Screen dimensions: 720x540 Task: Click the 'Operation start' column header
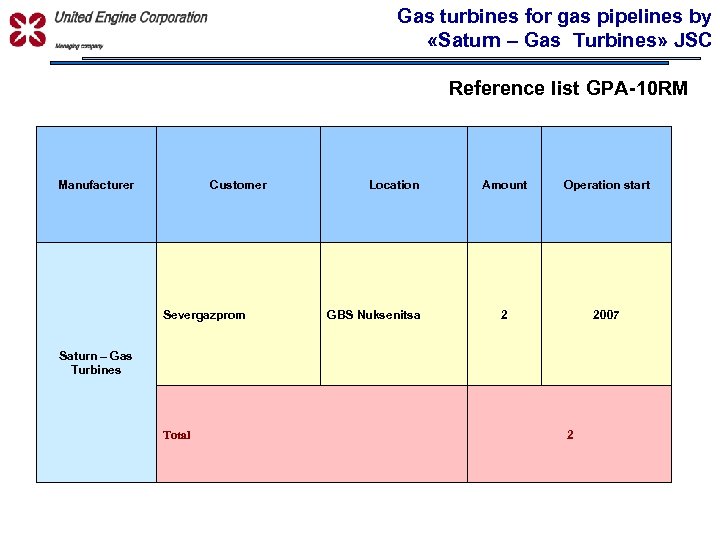click(x=607, y=185)
